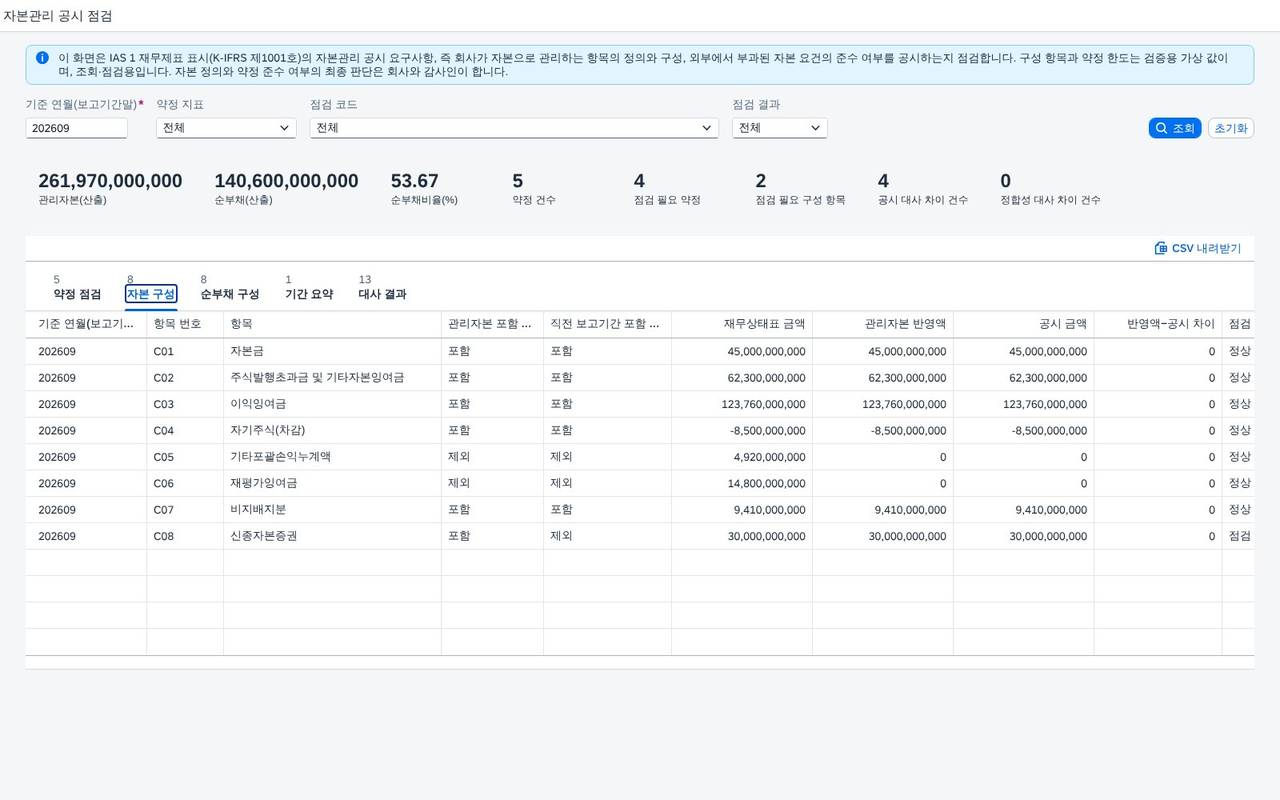Viewport: 1280px width, 800px height.
Task: Select the 기간 요약 tab
Action: pos(309,294)
